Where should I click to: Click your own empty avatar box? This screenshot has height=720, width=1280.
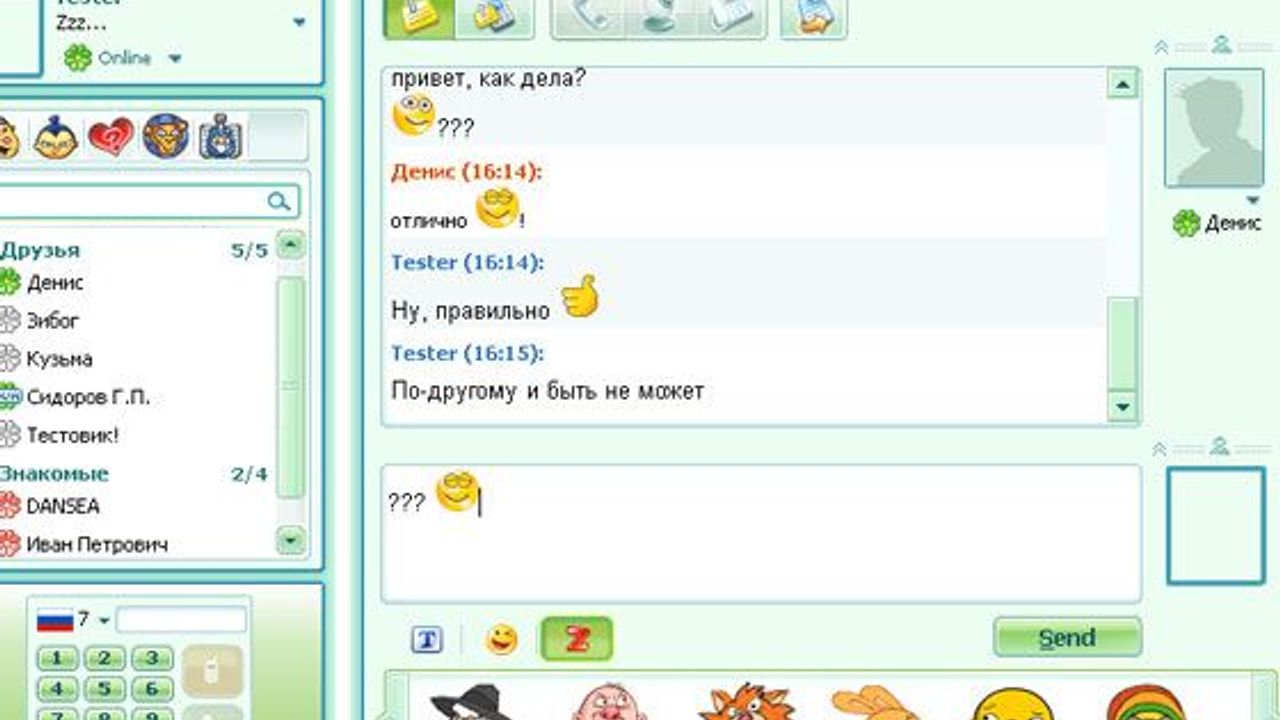tap(1216, 524)
